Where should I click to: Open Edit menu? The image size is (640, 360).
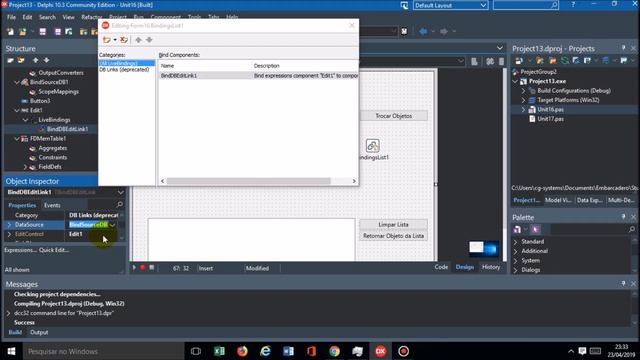coord(27,17)
